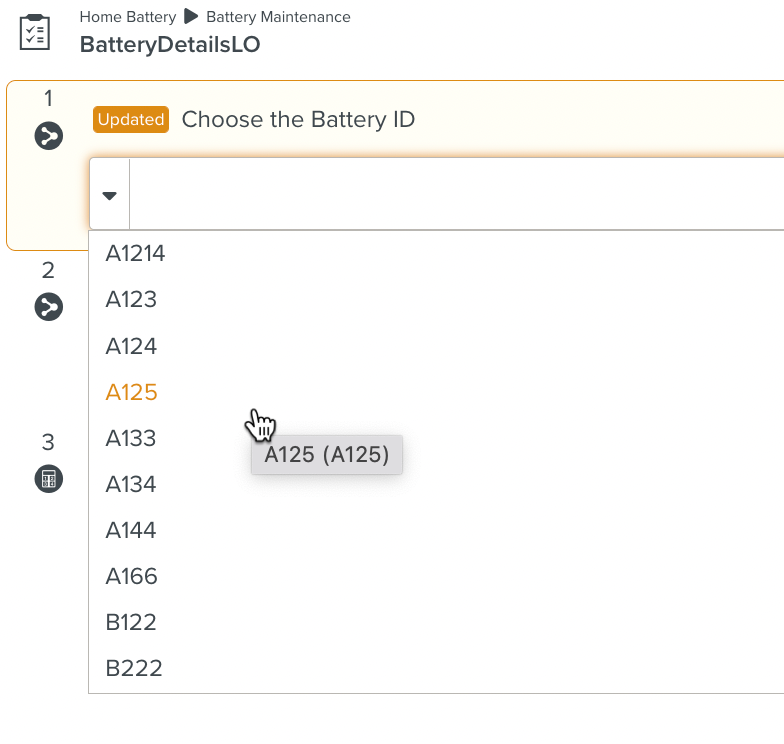
Task: Click the checklist clipboard icon
Action: 34,32
